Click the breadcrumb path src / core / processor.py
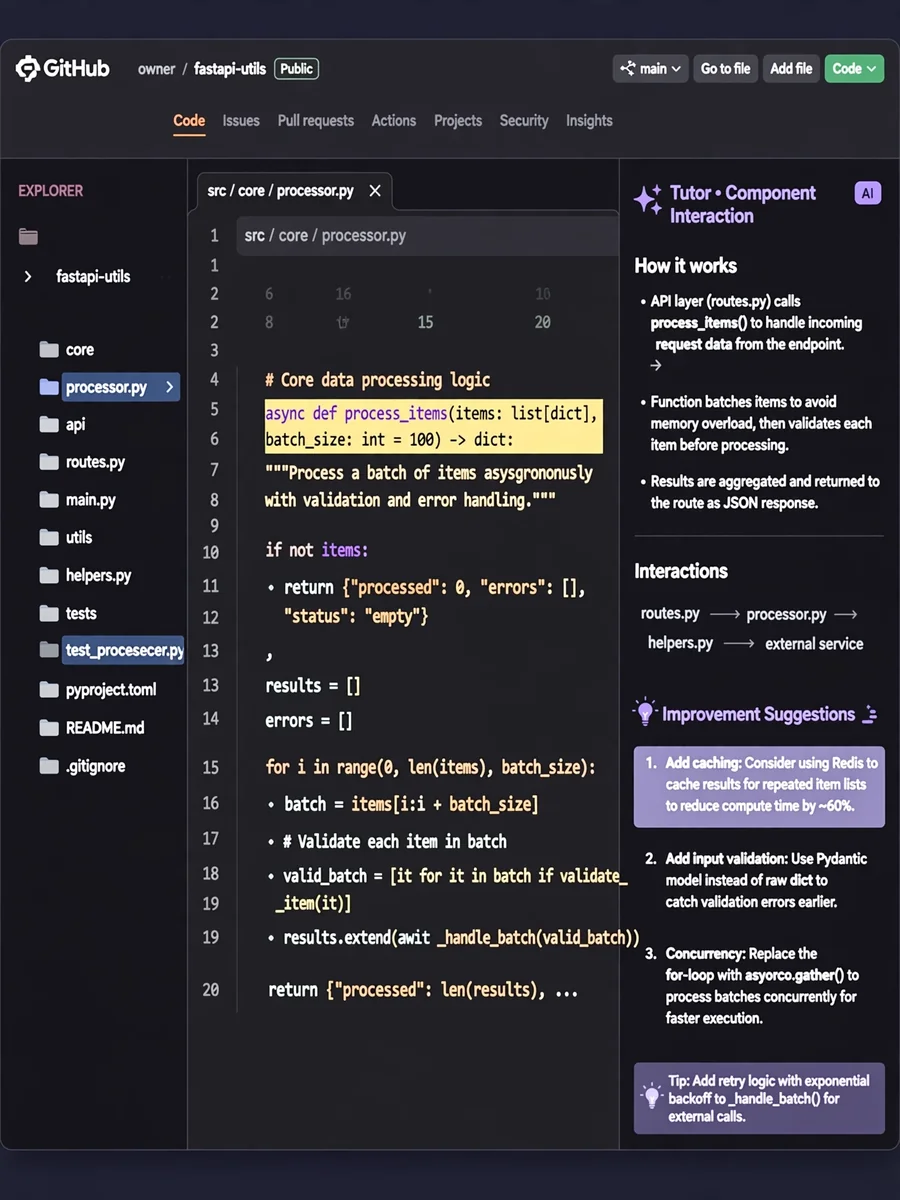900x1200 pixels. 326,236
